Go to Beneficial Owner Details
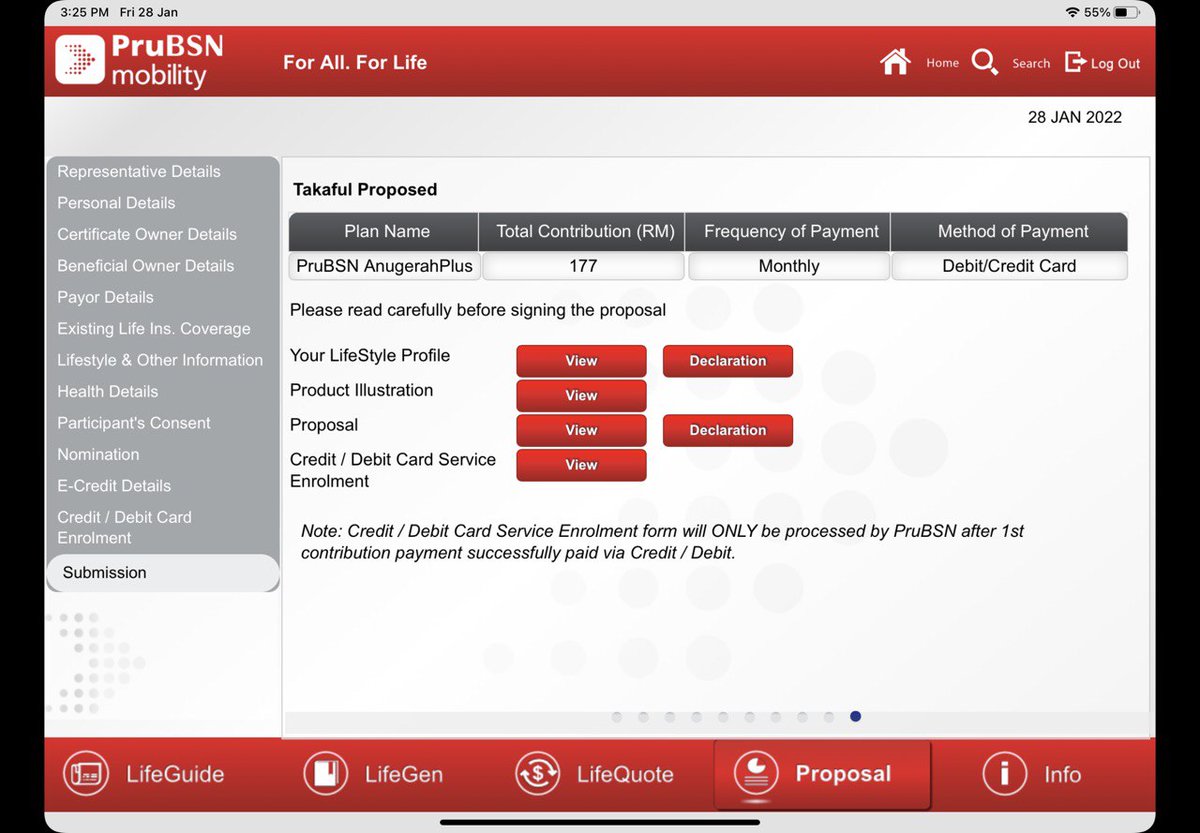The width and height of the screenshot is (1200, 833). point(146,266)
